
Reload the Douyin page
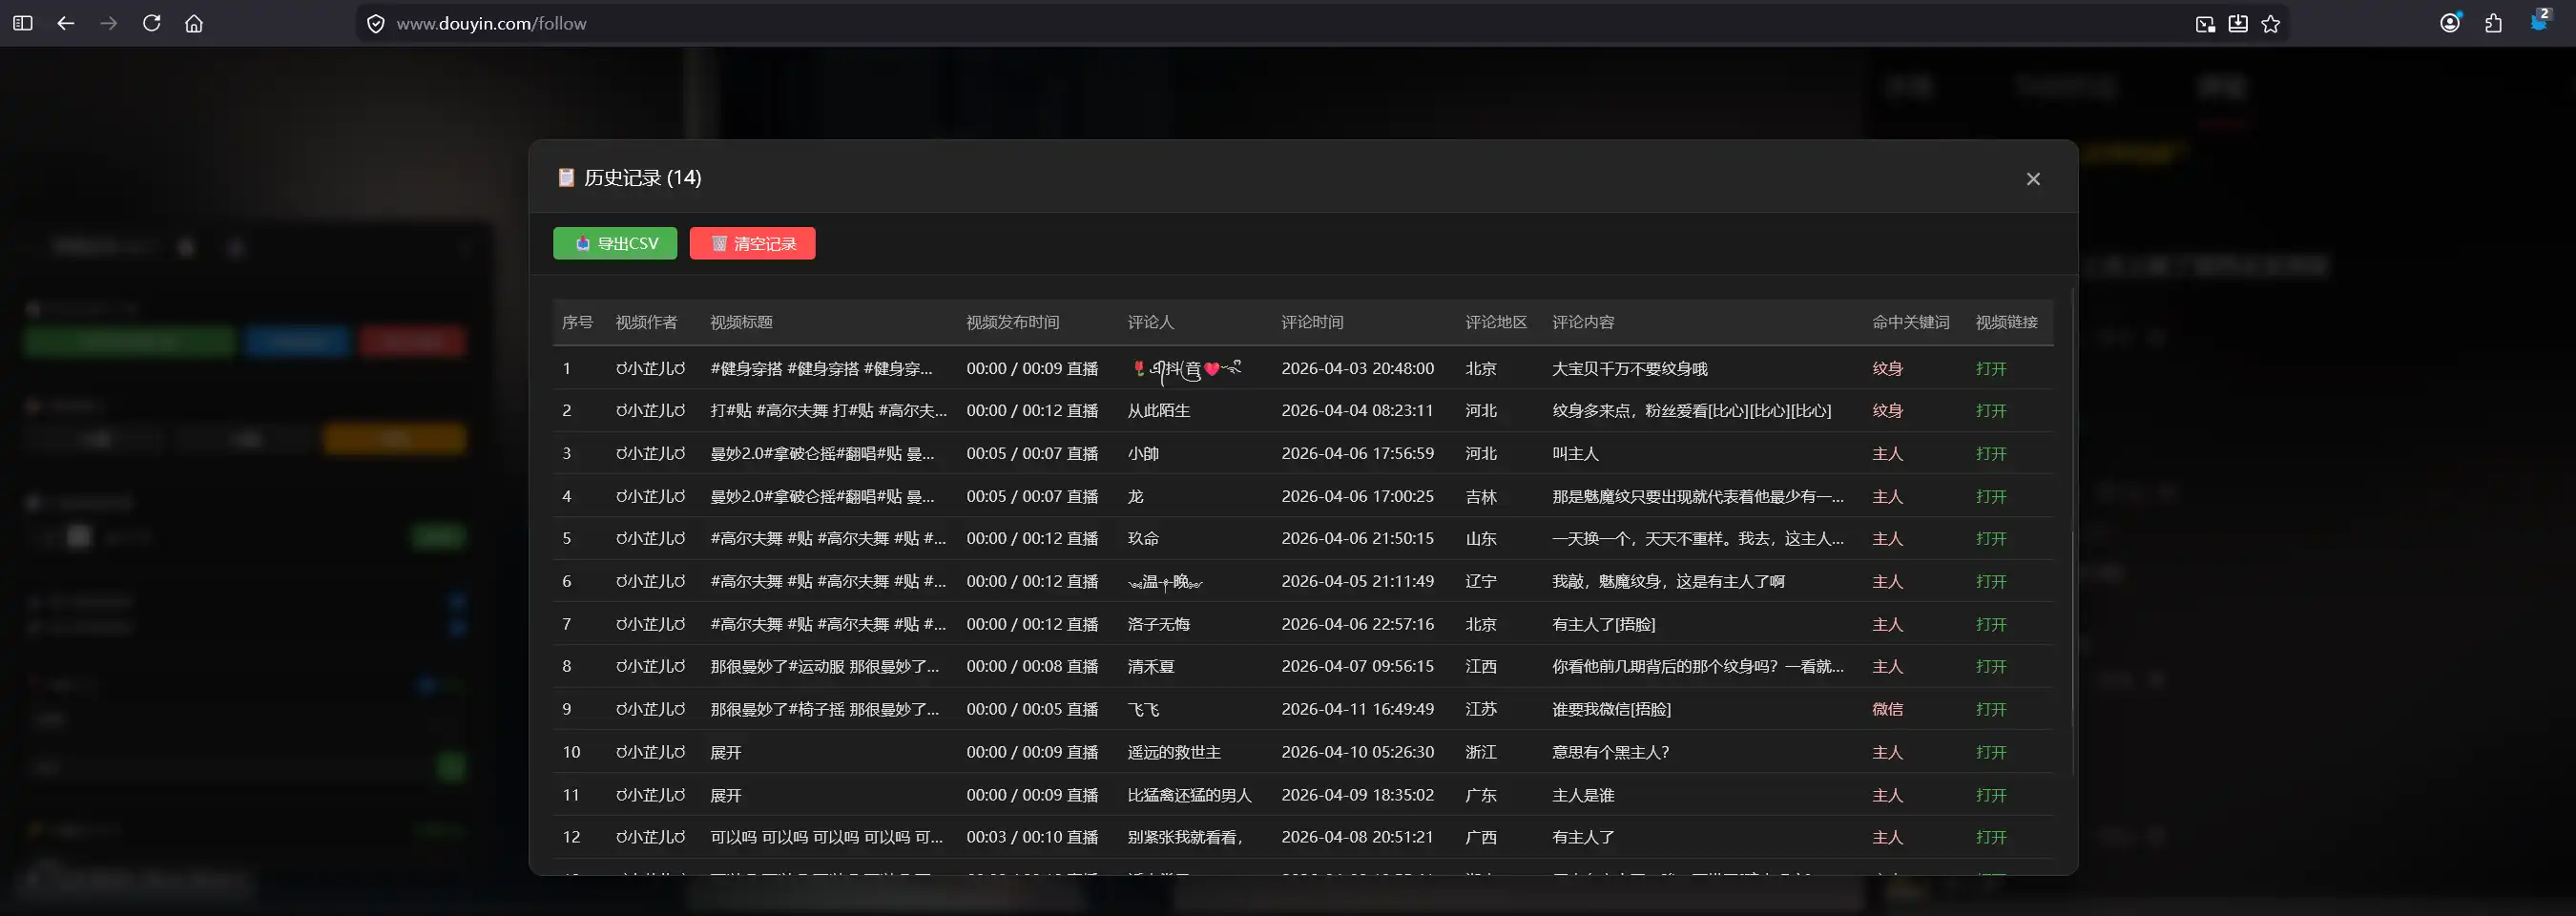pos(151,23)
